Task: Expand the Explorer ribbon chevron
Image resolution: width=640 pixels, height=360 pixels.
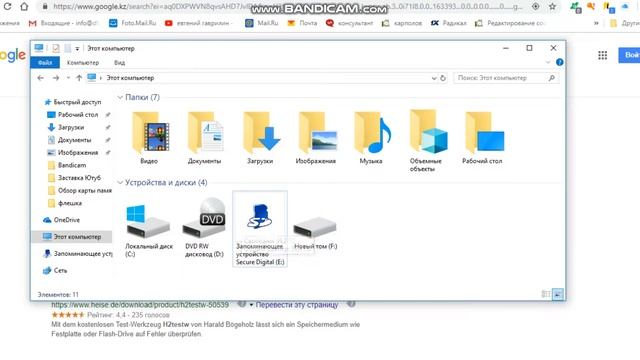Action: [548, 62]
